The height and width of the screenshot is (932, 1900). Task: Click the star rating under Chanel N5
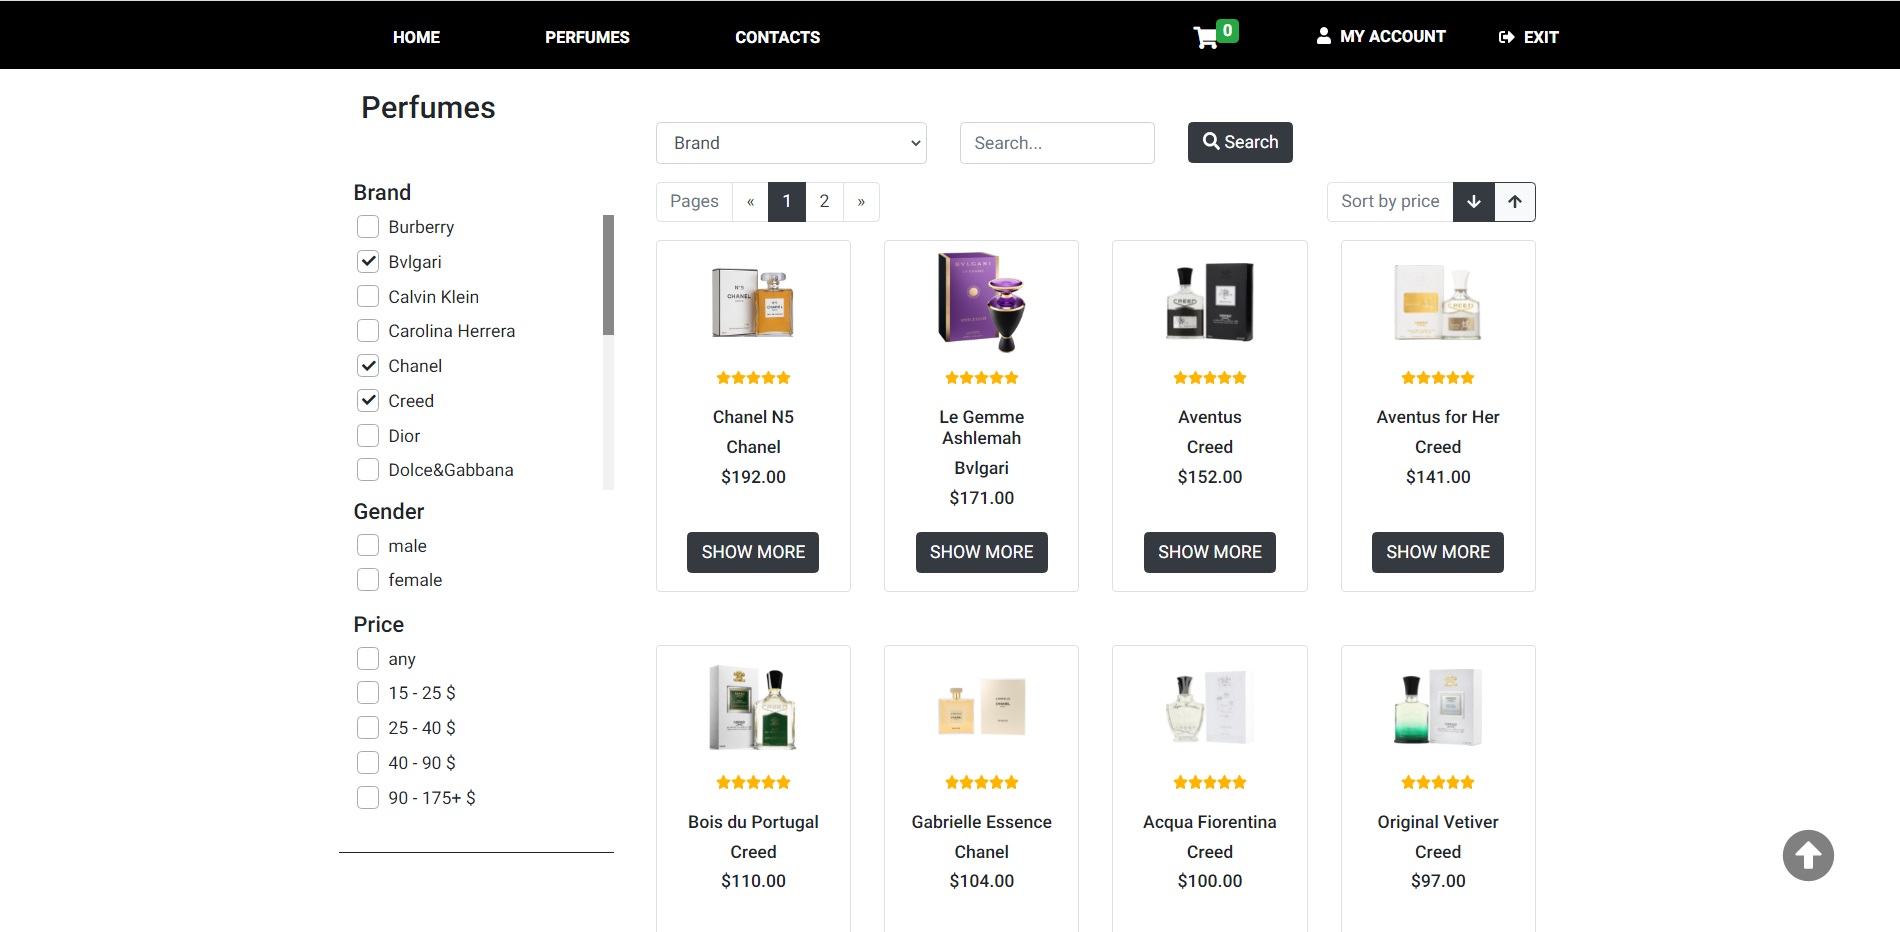753,378
